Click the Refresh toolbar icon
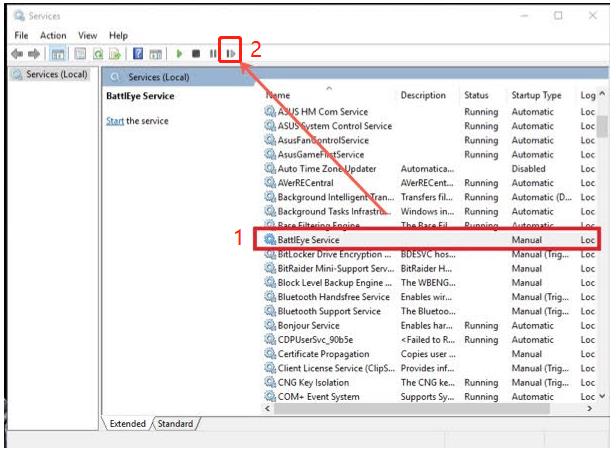 pos(98,54)
